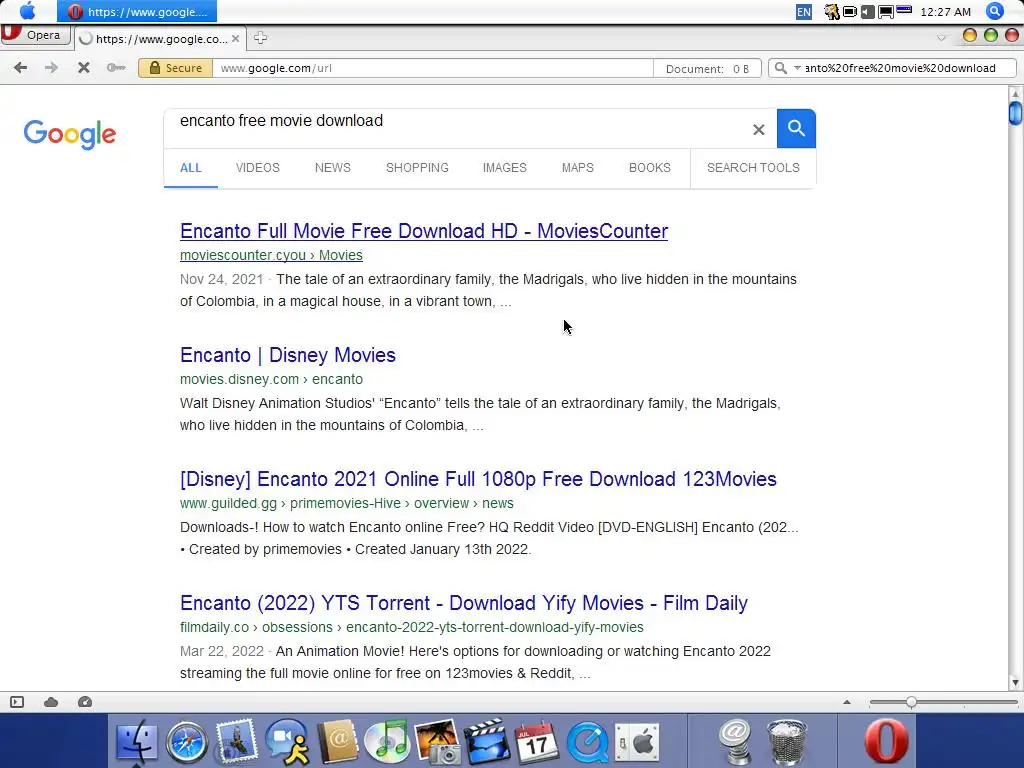Click the tiger icon in system tray
Screen dimensions: 1024x768
click(x=831, y=12)
